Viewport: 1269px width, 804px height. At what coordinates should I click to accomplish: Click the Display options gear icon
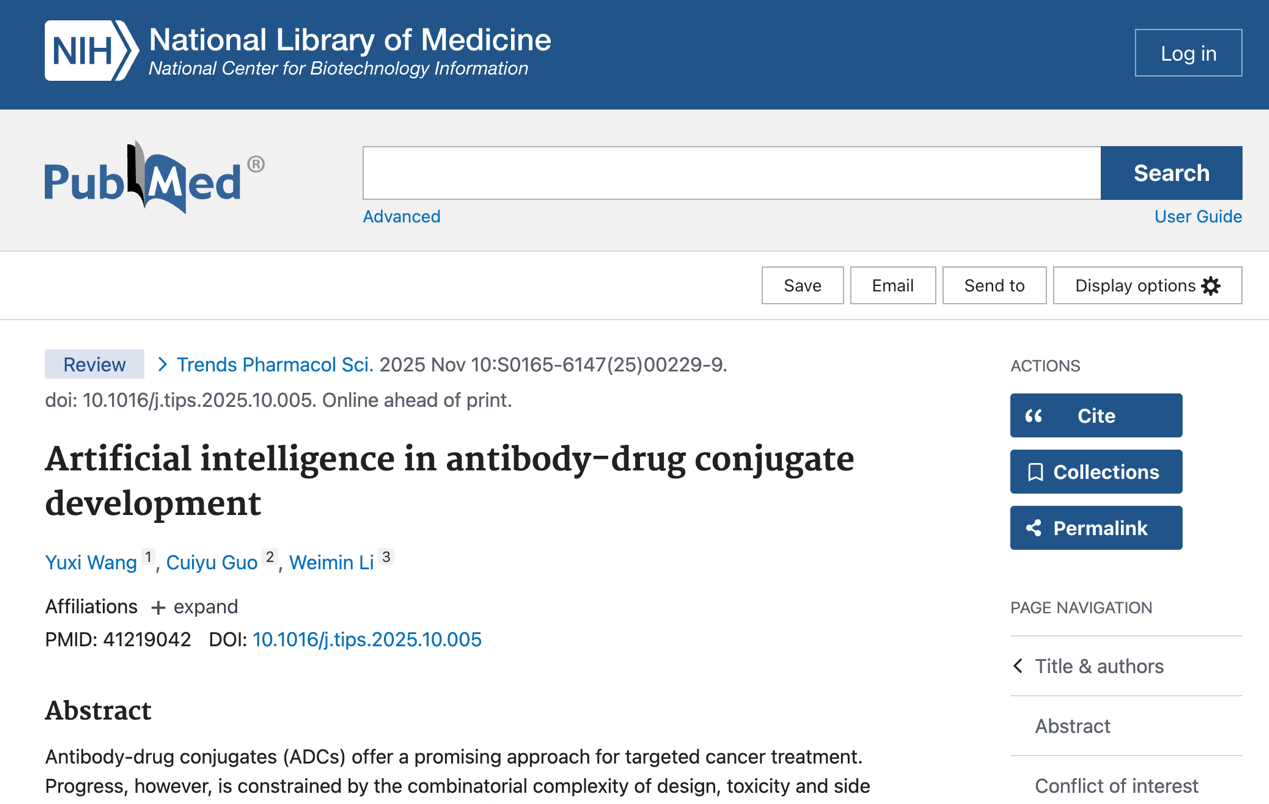(x=1211, y=286)
